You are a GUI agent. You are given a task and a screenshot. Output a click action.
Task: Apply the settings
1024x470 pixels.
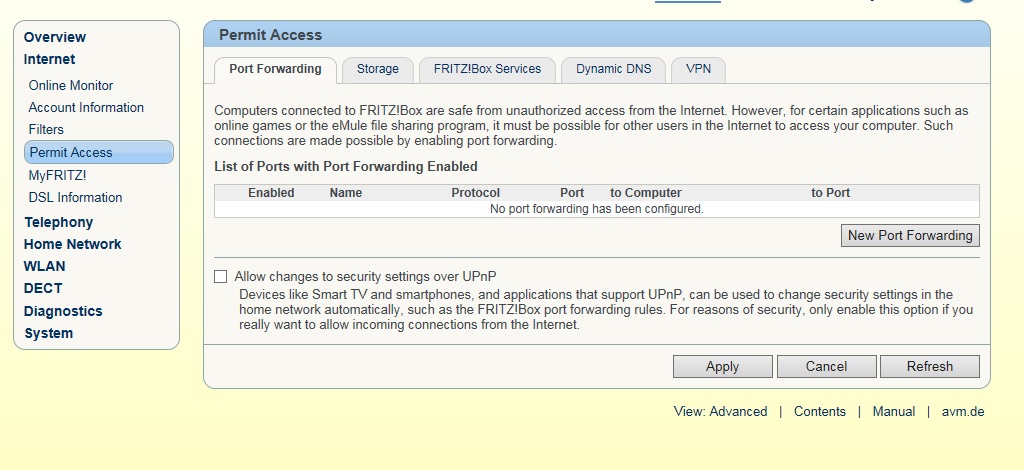(722, 366)
